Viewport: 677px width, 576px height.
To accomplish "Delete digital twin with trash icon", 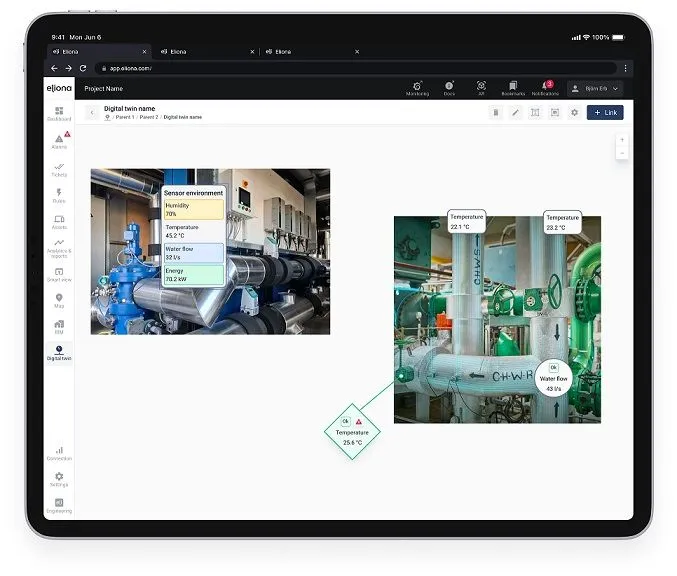I will click(x=496, y=113).
